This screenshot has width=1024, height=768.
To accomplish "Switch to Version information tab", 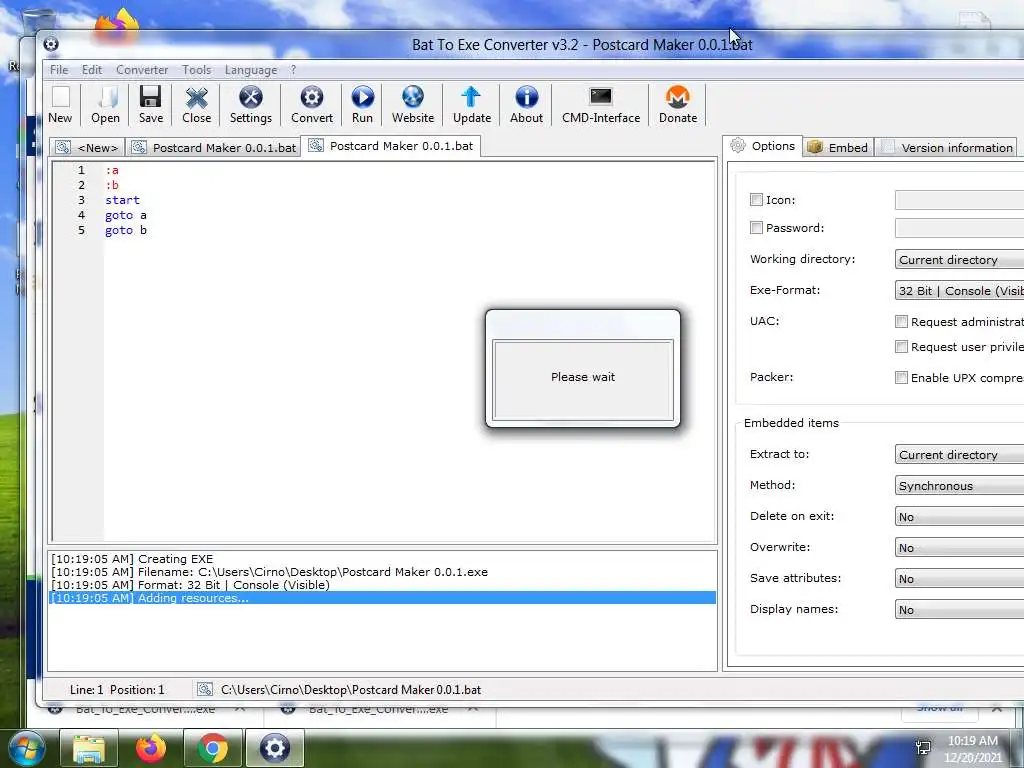I will (x=946, y=147).
